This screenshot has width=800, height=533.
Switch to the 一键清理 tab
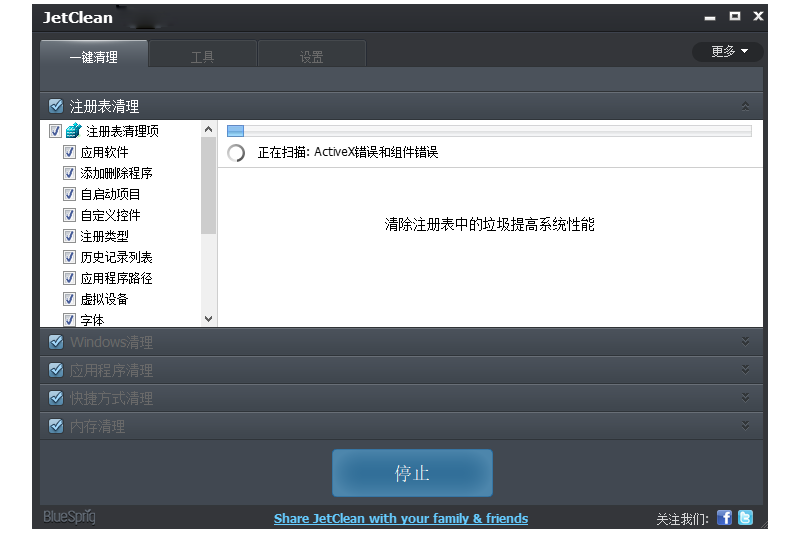pyautogui.click(x=94, y=55)
